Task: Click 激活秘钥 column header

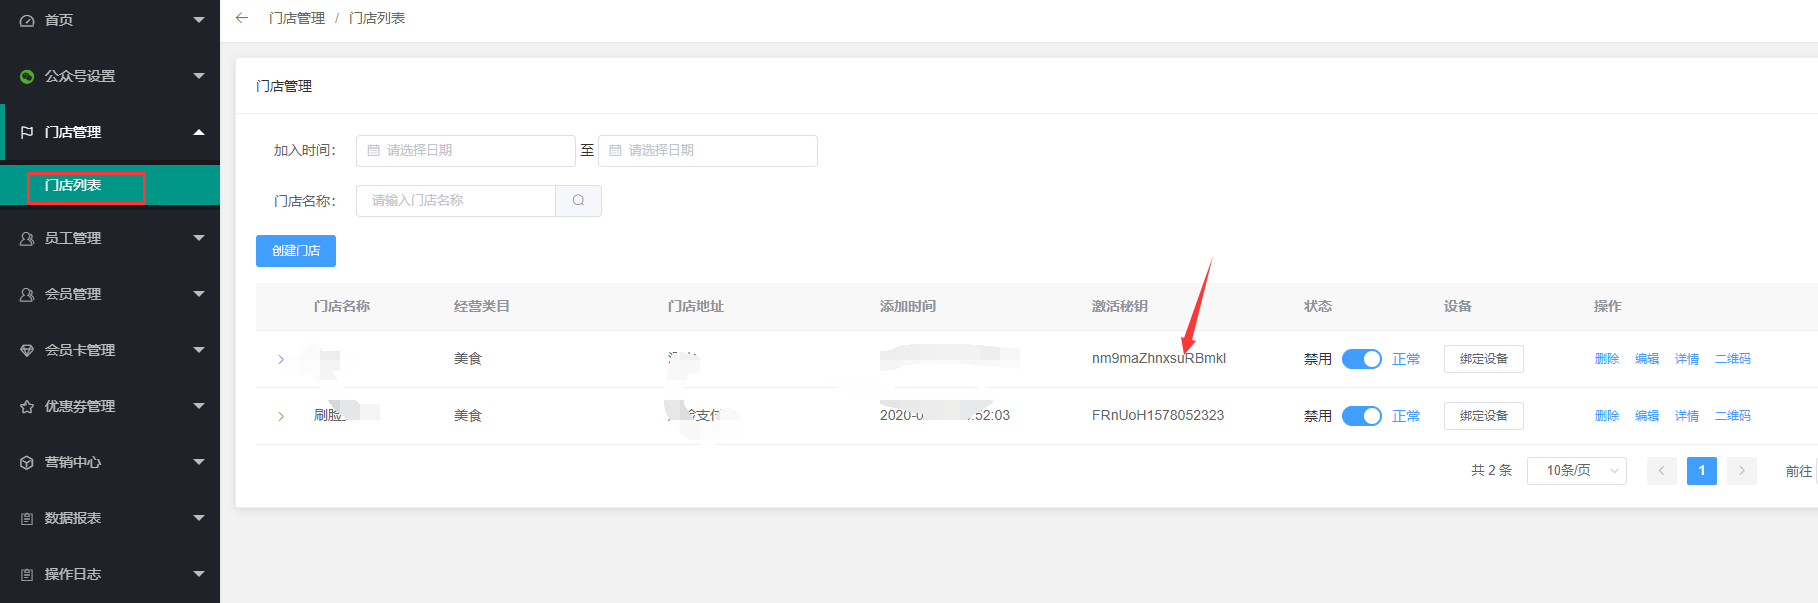Action: (1120, 306)
